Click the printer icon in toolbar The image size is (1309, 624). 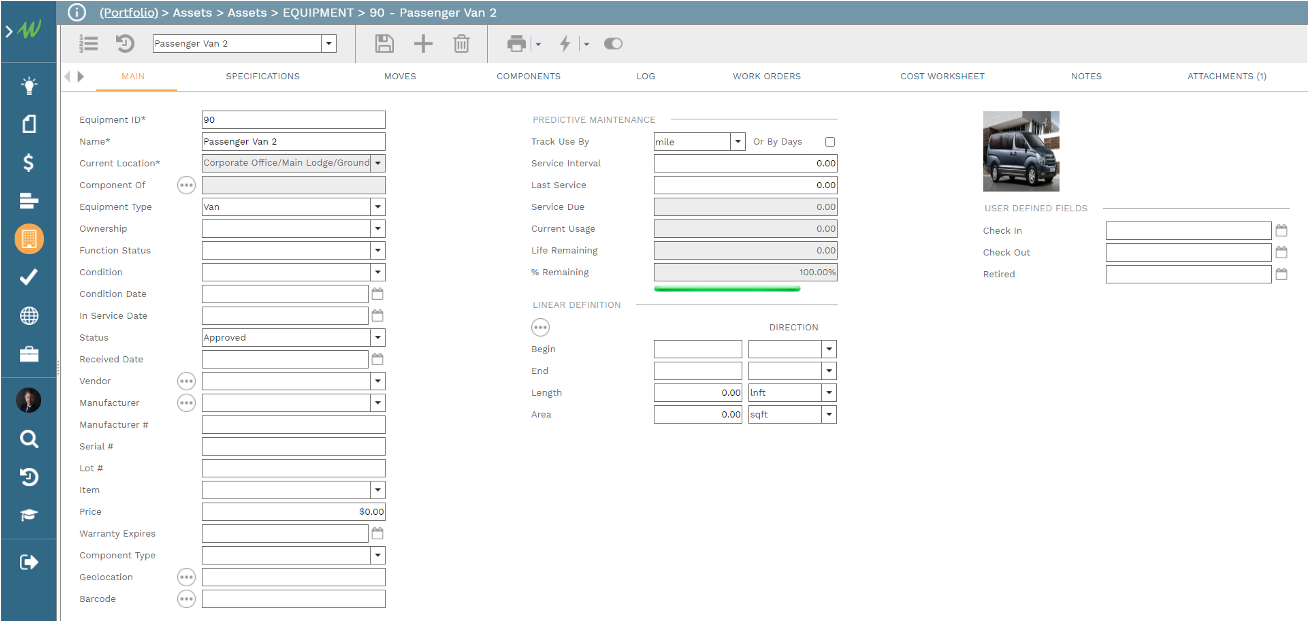(x=516, y=44)
